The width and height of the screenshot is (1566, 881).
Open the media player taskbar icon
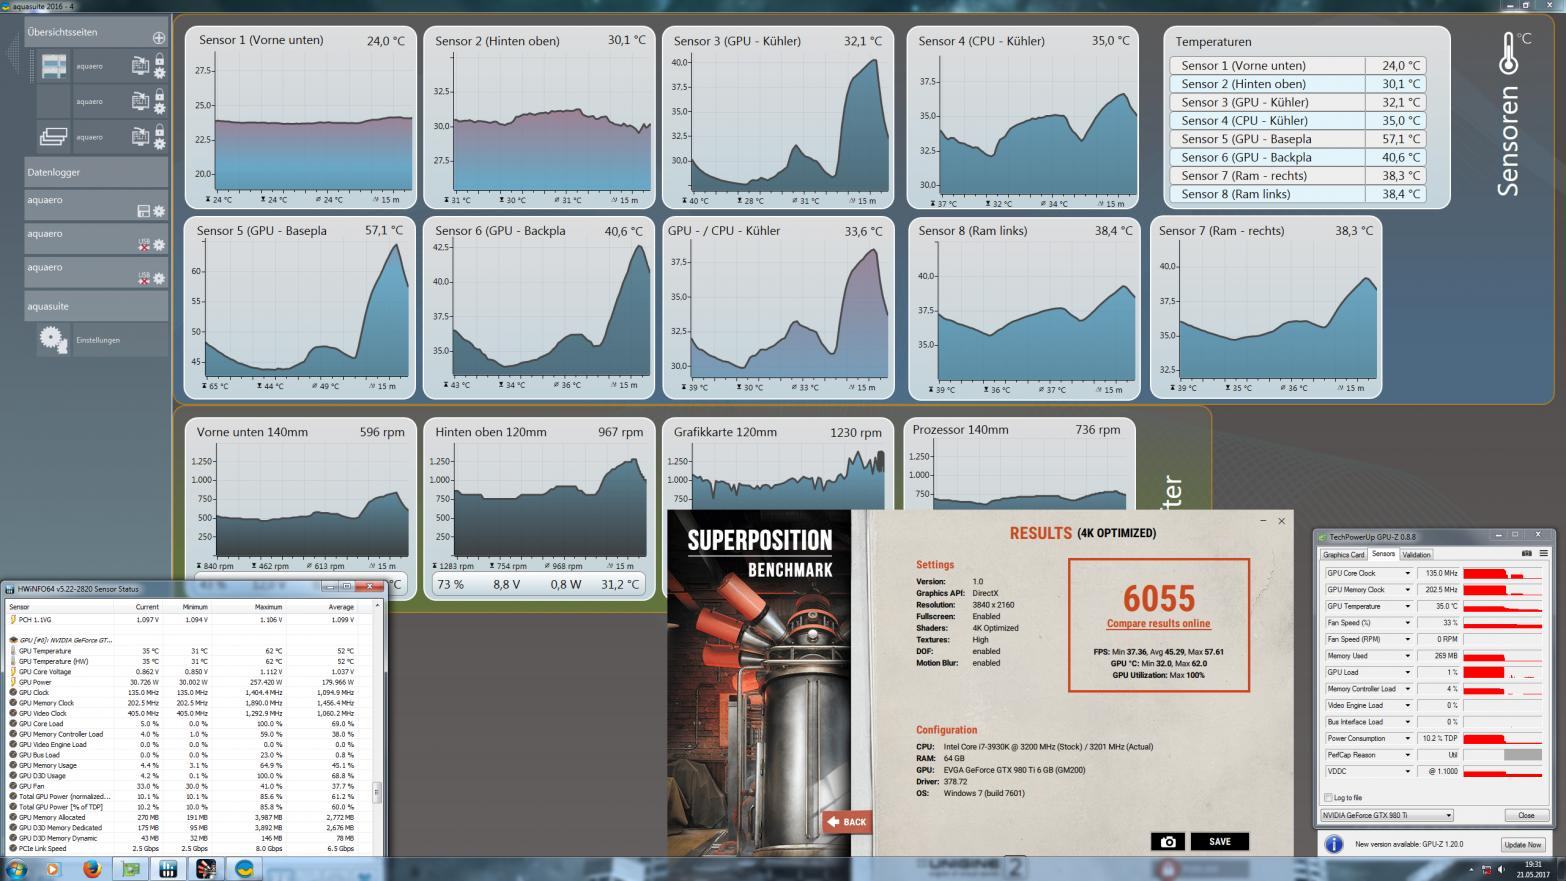point(53,868)
